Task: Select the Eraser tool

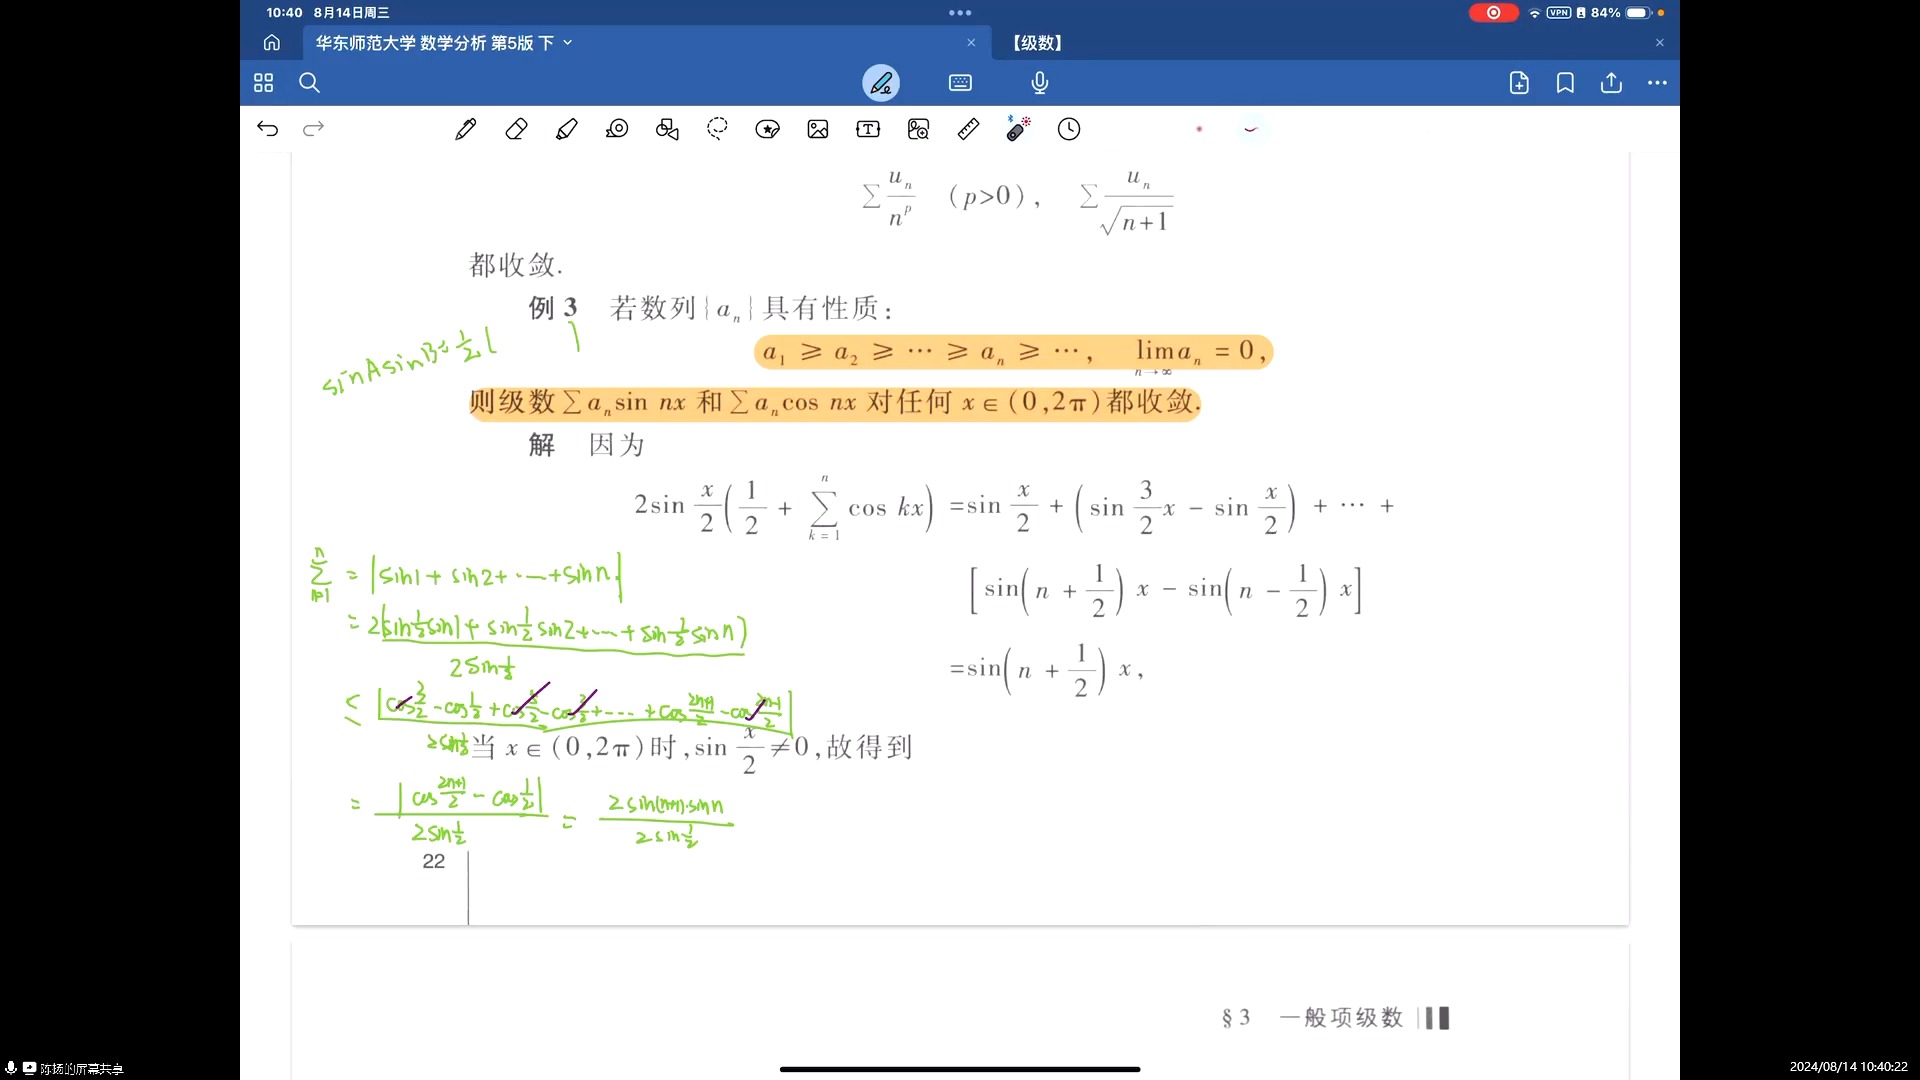Action: [x=517, y=128]
